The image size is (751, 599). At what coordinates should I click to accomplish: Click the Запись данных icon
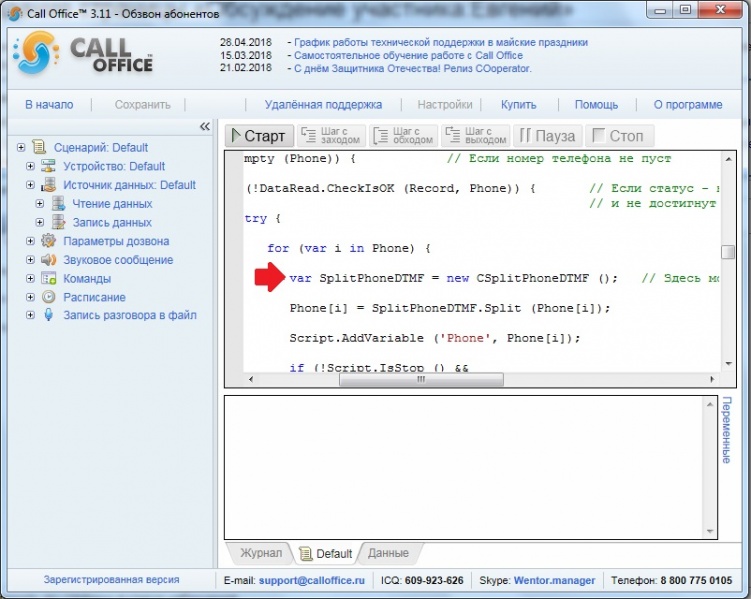click(58, 222)
